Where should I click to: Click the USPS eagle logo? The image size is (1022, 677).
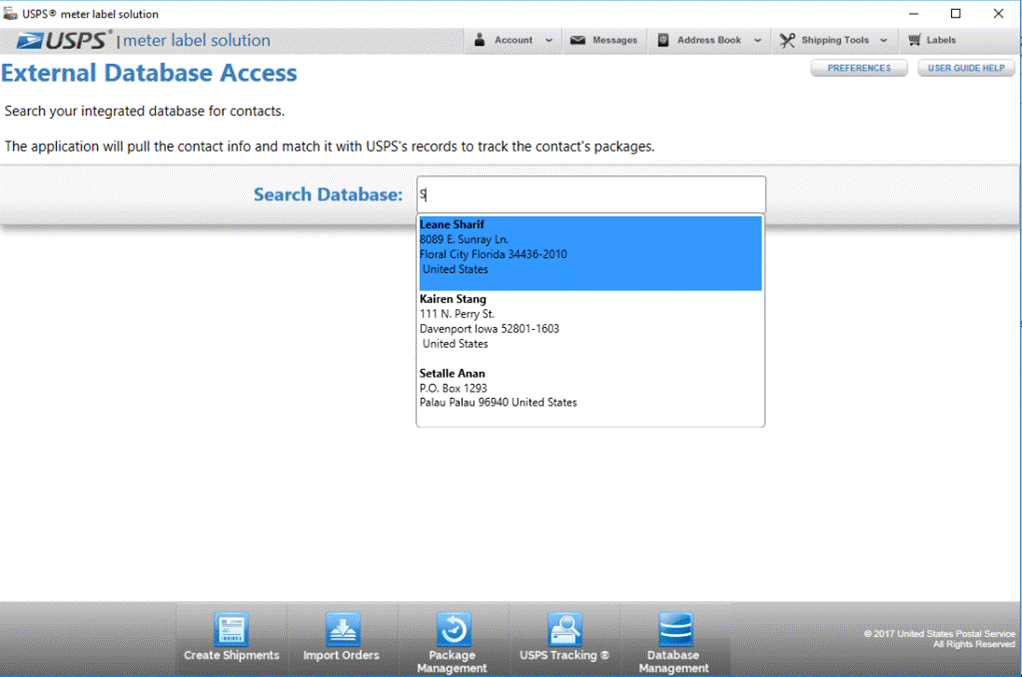click(x=30, y=40)
